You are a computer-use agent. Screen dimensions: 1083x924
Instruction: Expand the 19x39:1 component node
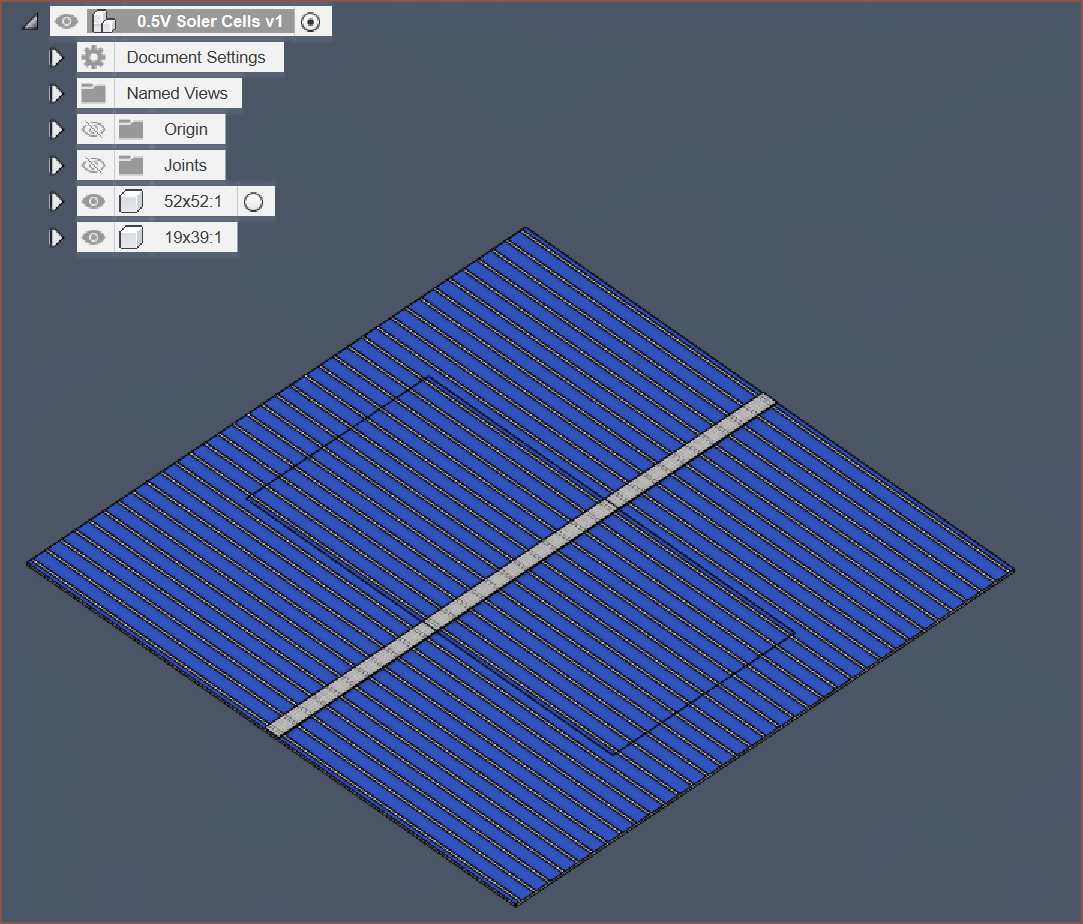(57, 238)
